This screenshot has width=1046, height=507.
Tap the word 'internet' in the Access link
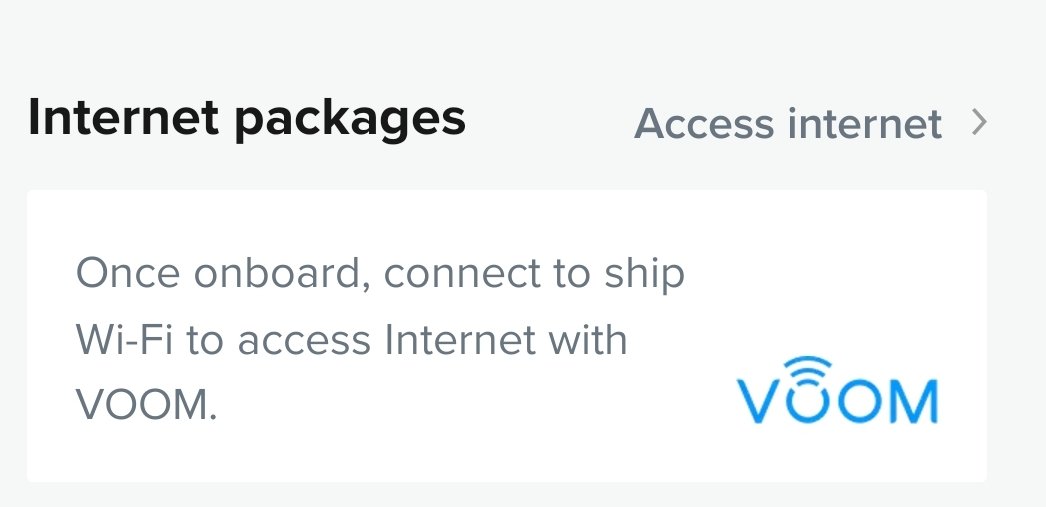pos(865,123)
